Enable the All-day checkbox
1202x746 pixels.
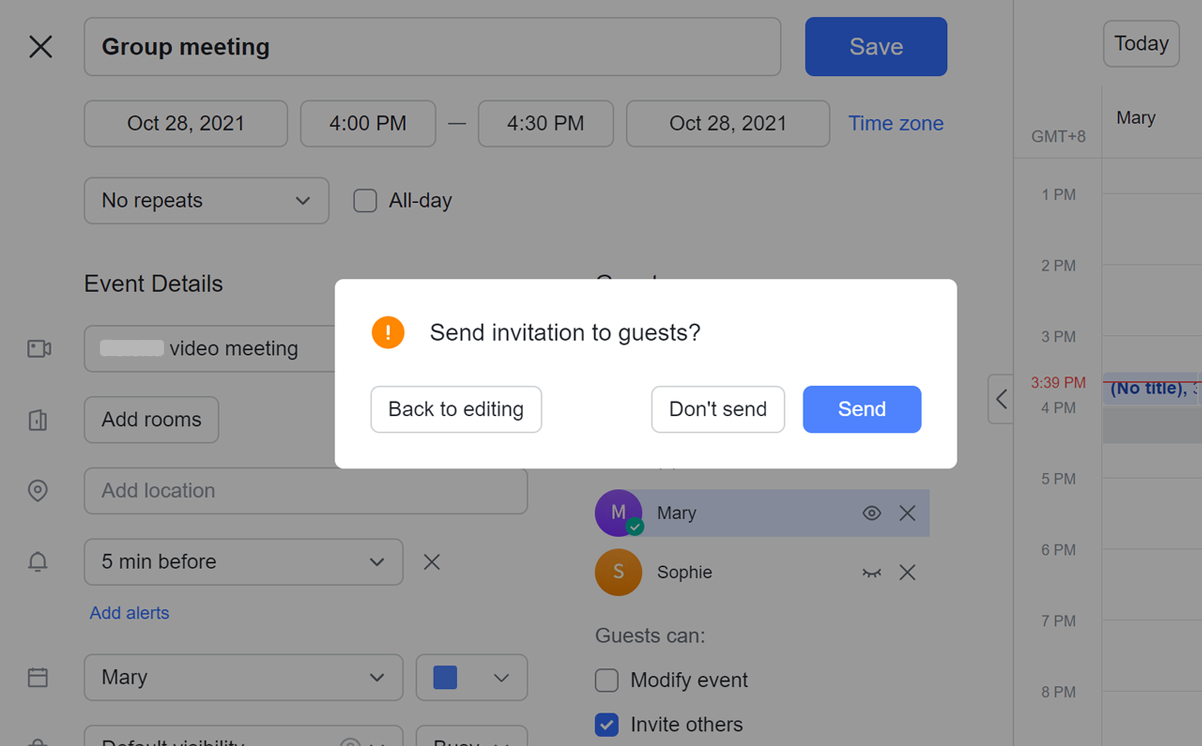[365, 201]
